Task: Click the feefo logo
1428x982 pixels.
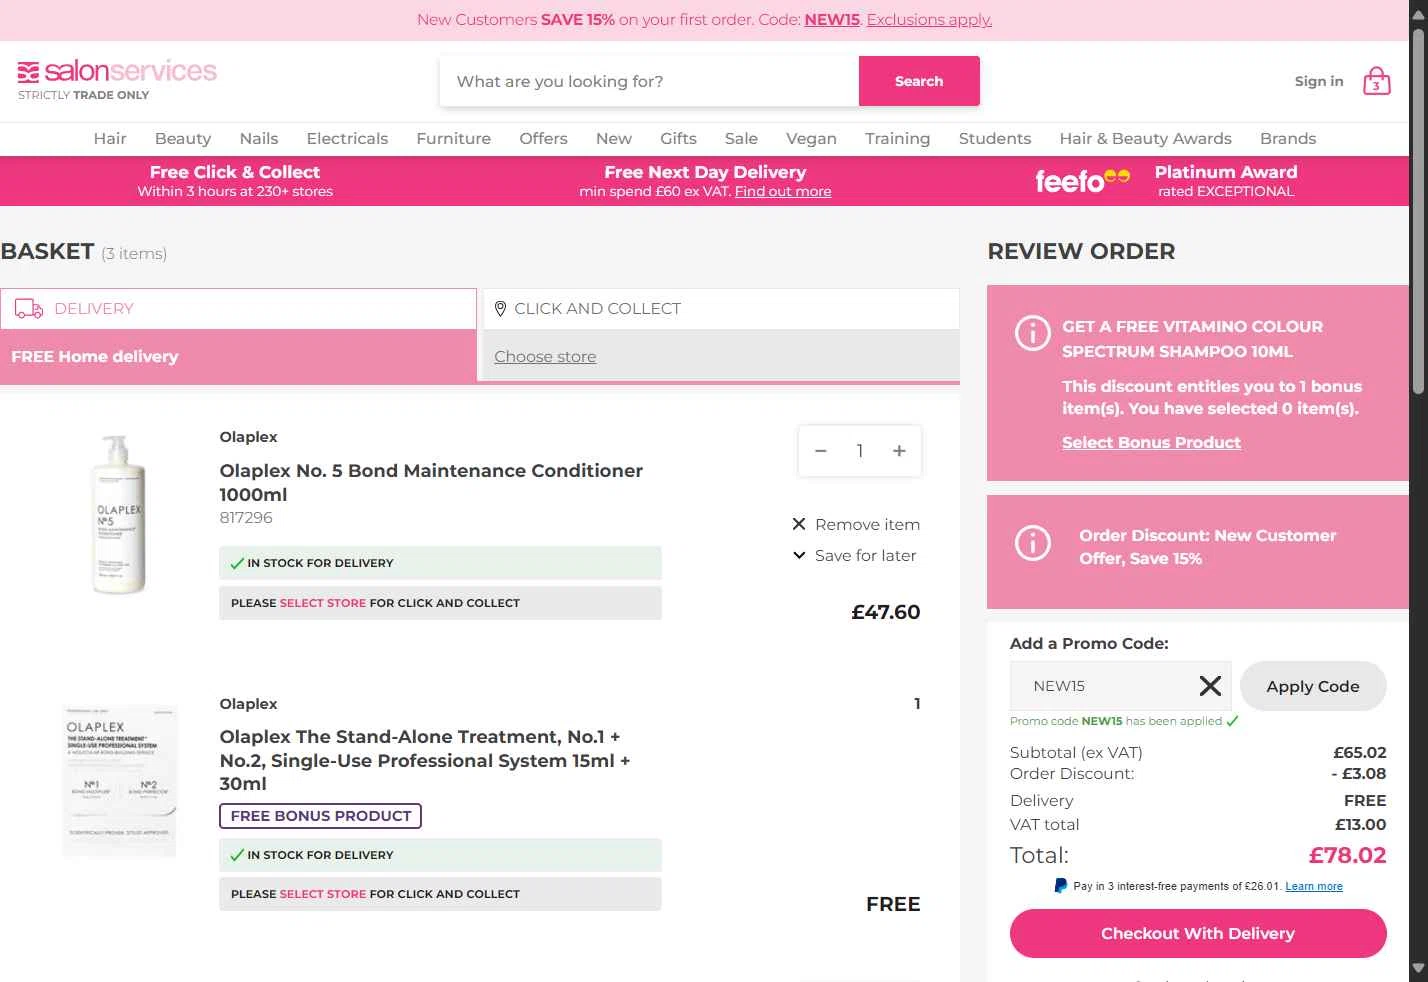Action: [x=1083, y=181]
